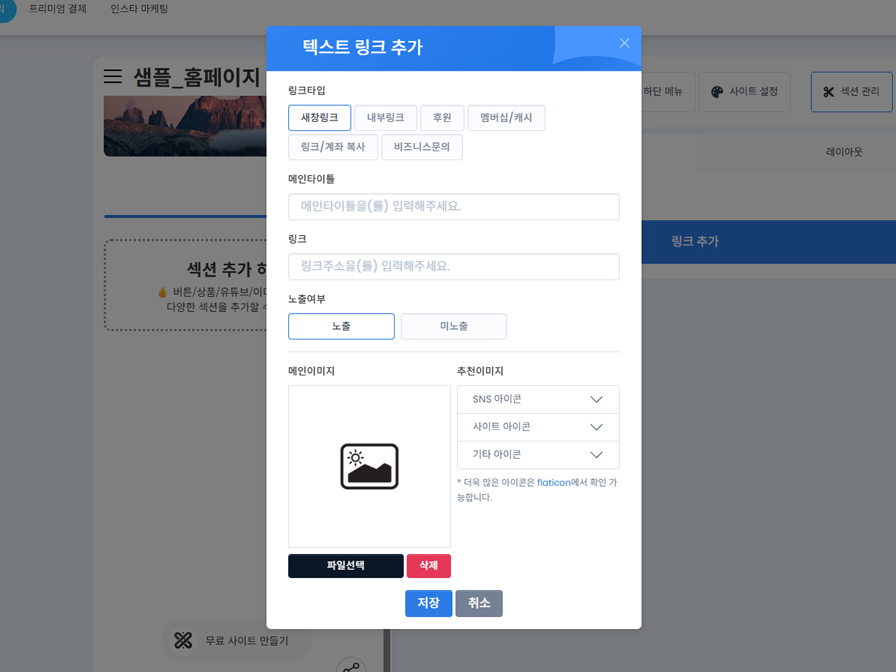The height and width of the screenshot is (672, 896).
Task: Click the image placeholder icon under 메인이미지
Action: click(x=369, y=466)
